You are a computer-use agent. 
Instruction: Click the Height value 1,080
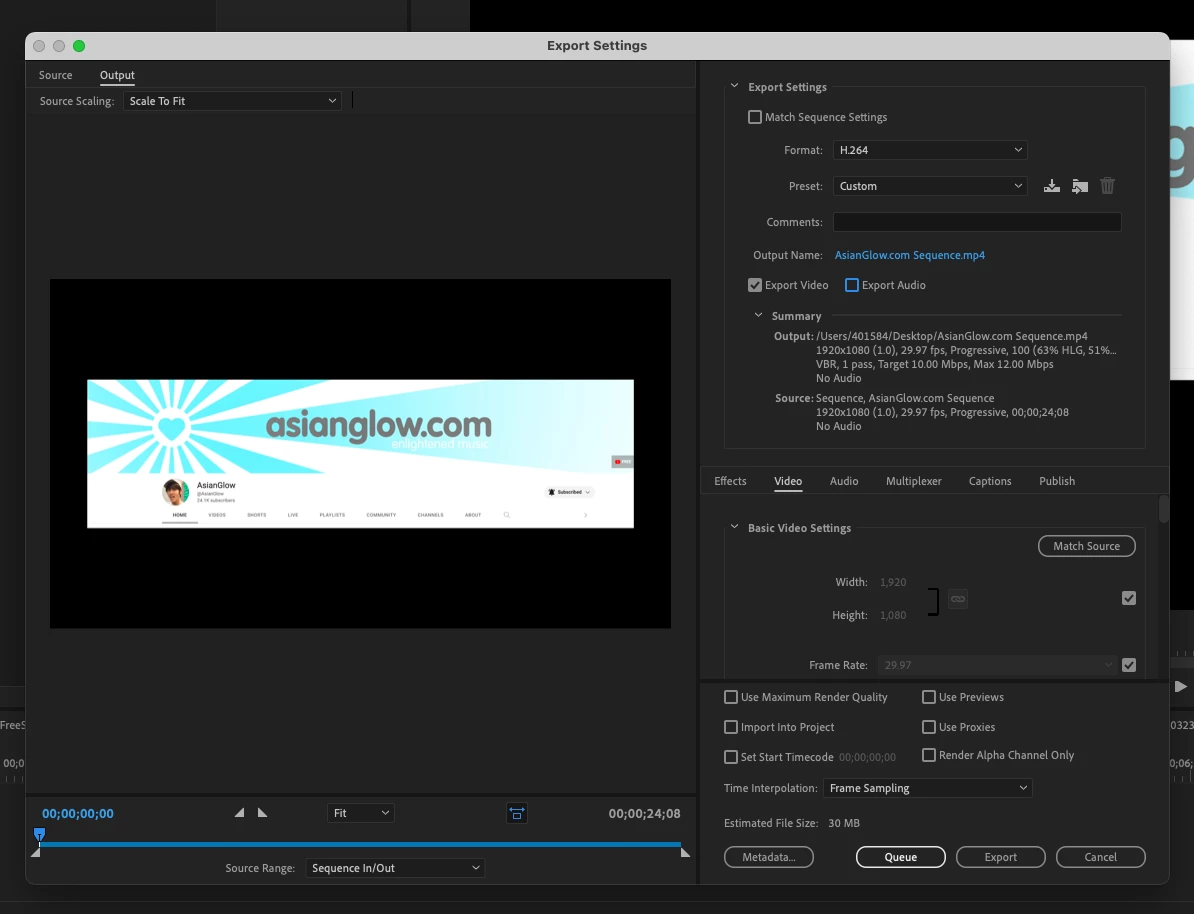893,615
